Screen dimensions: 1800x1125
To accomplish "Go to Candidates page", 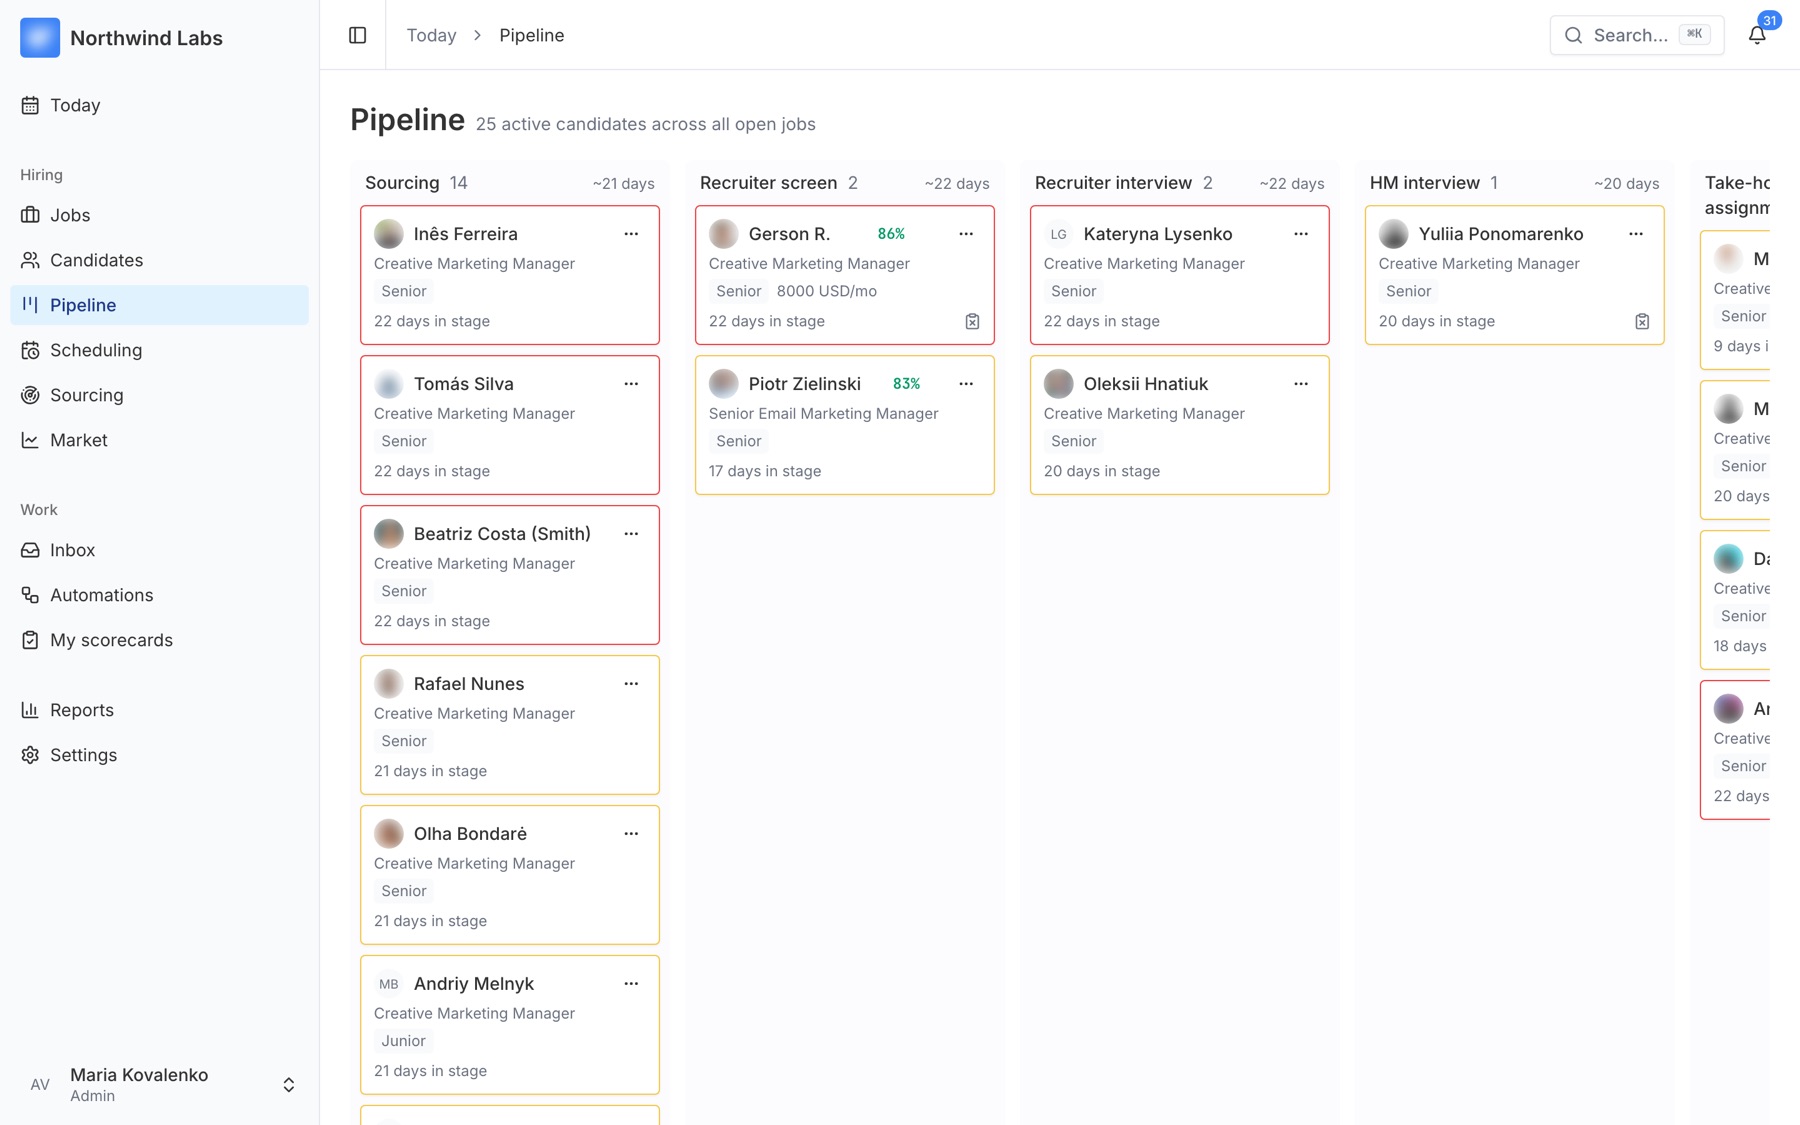I will pos(159,260).
